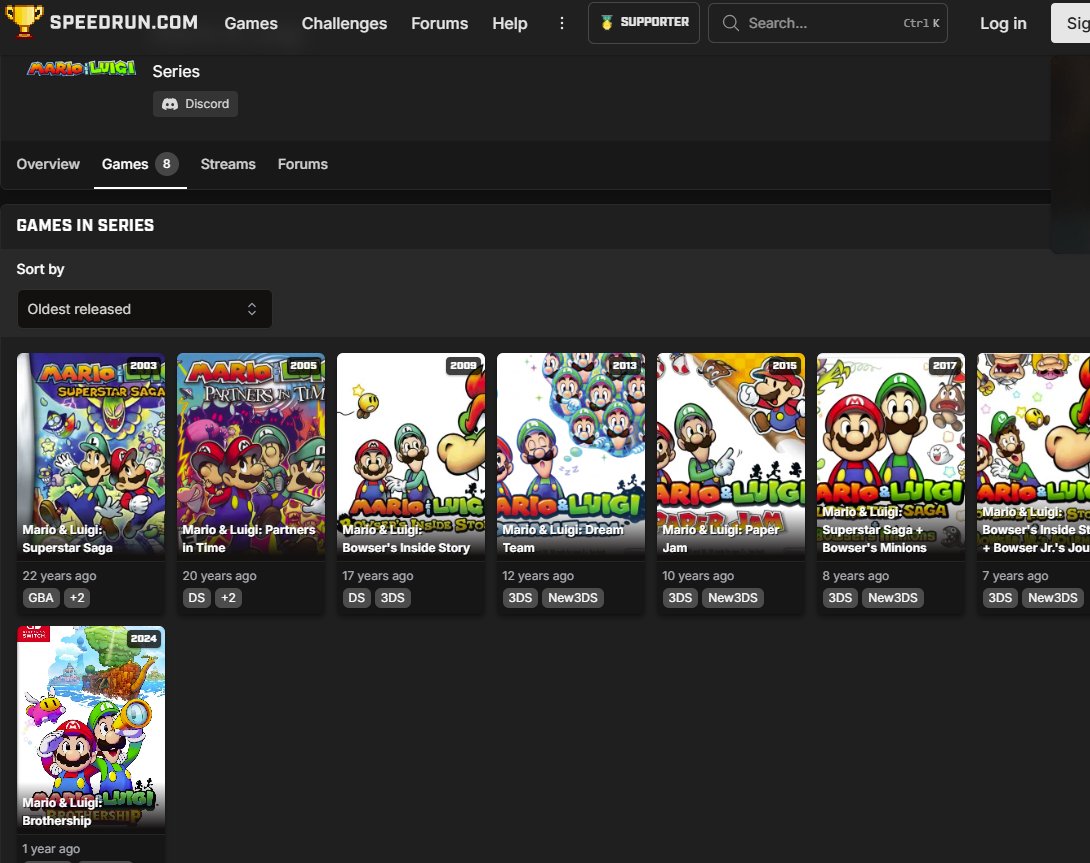The image size is (1090, 863).
Task: Open the Forums navigation menu
Action: 439,23
